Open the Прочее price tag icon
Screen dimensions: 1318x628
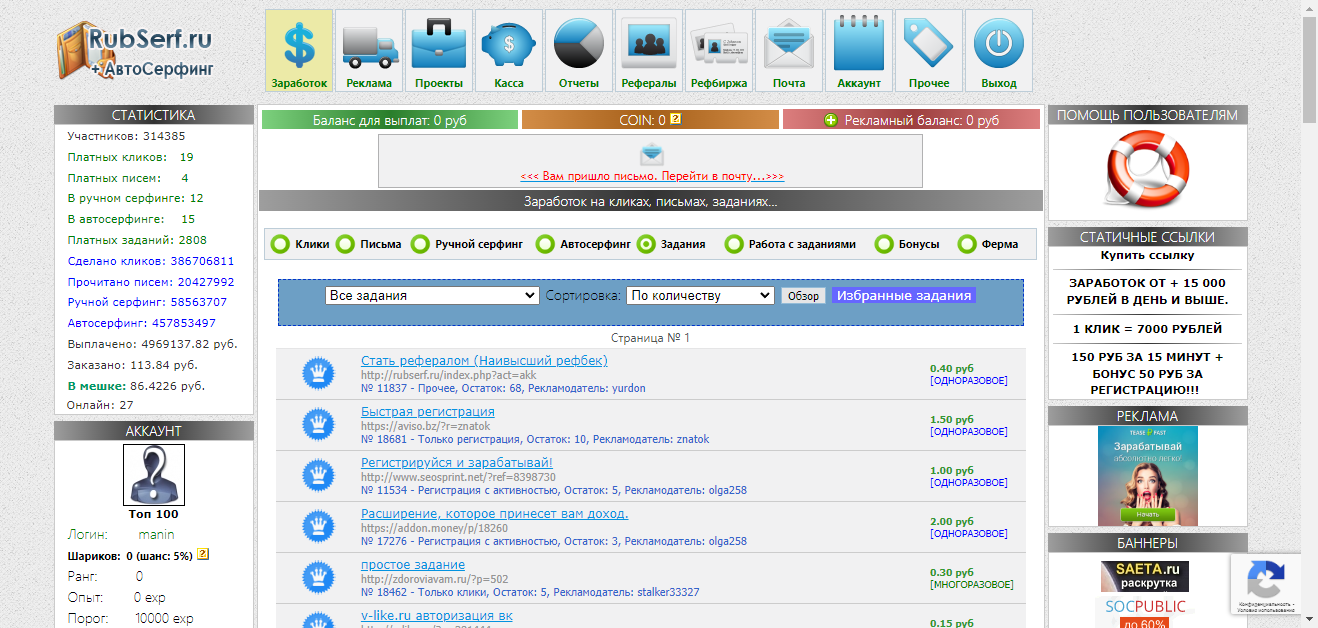(929, 51)
